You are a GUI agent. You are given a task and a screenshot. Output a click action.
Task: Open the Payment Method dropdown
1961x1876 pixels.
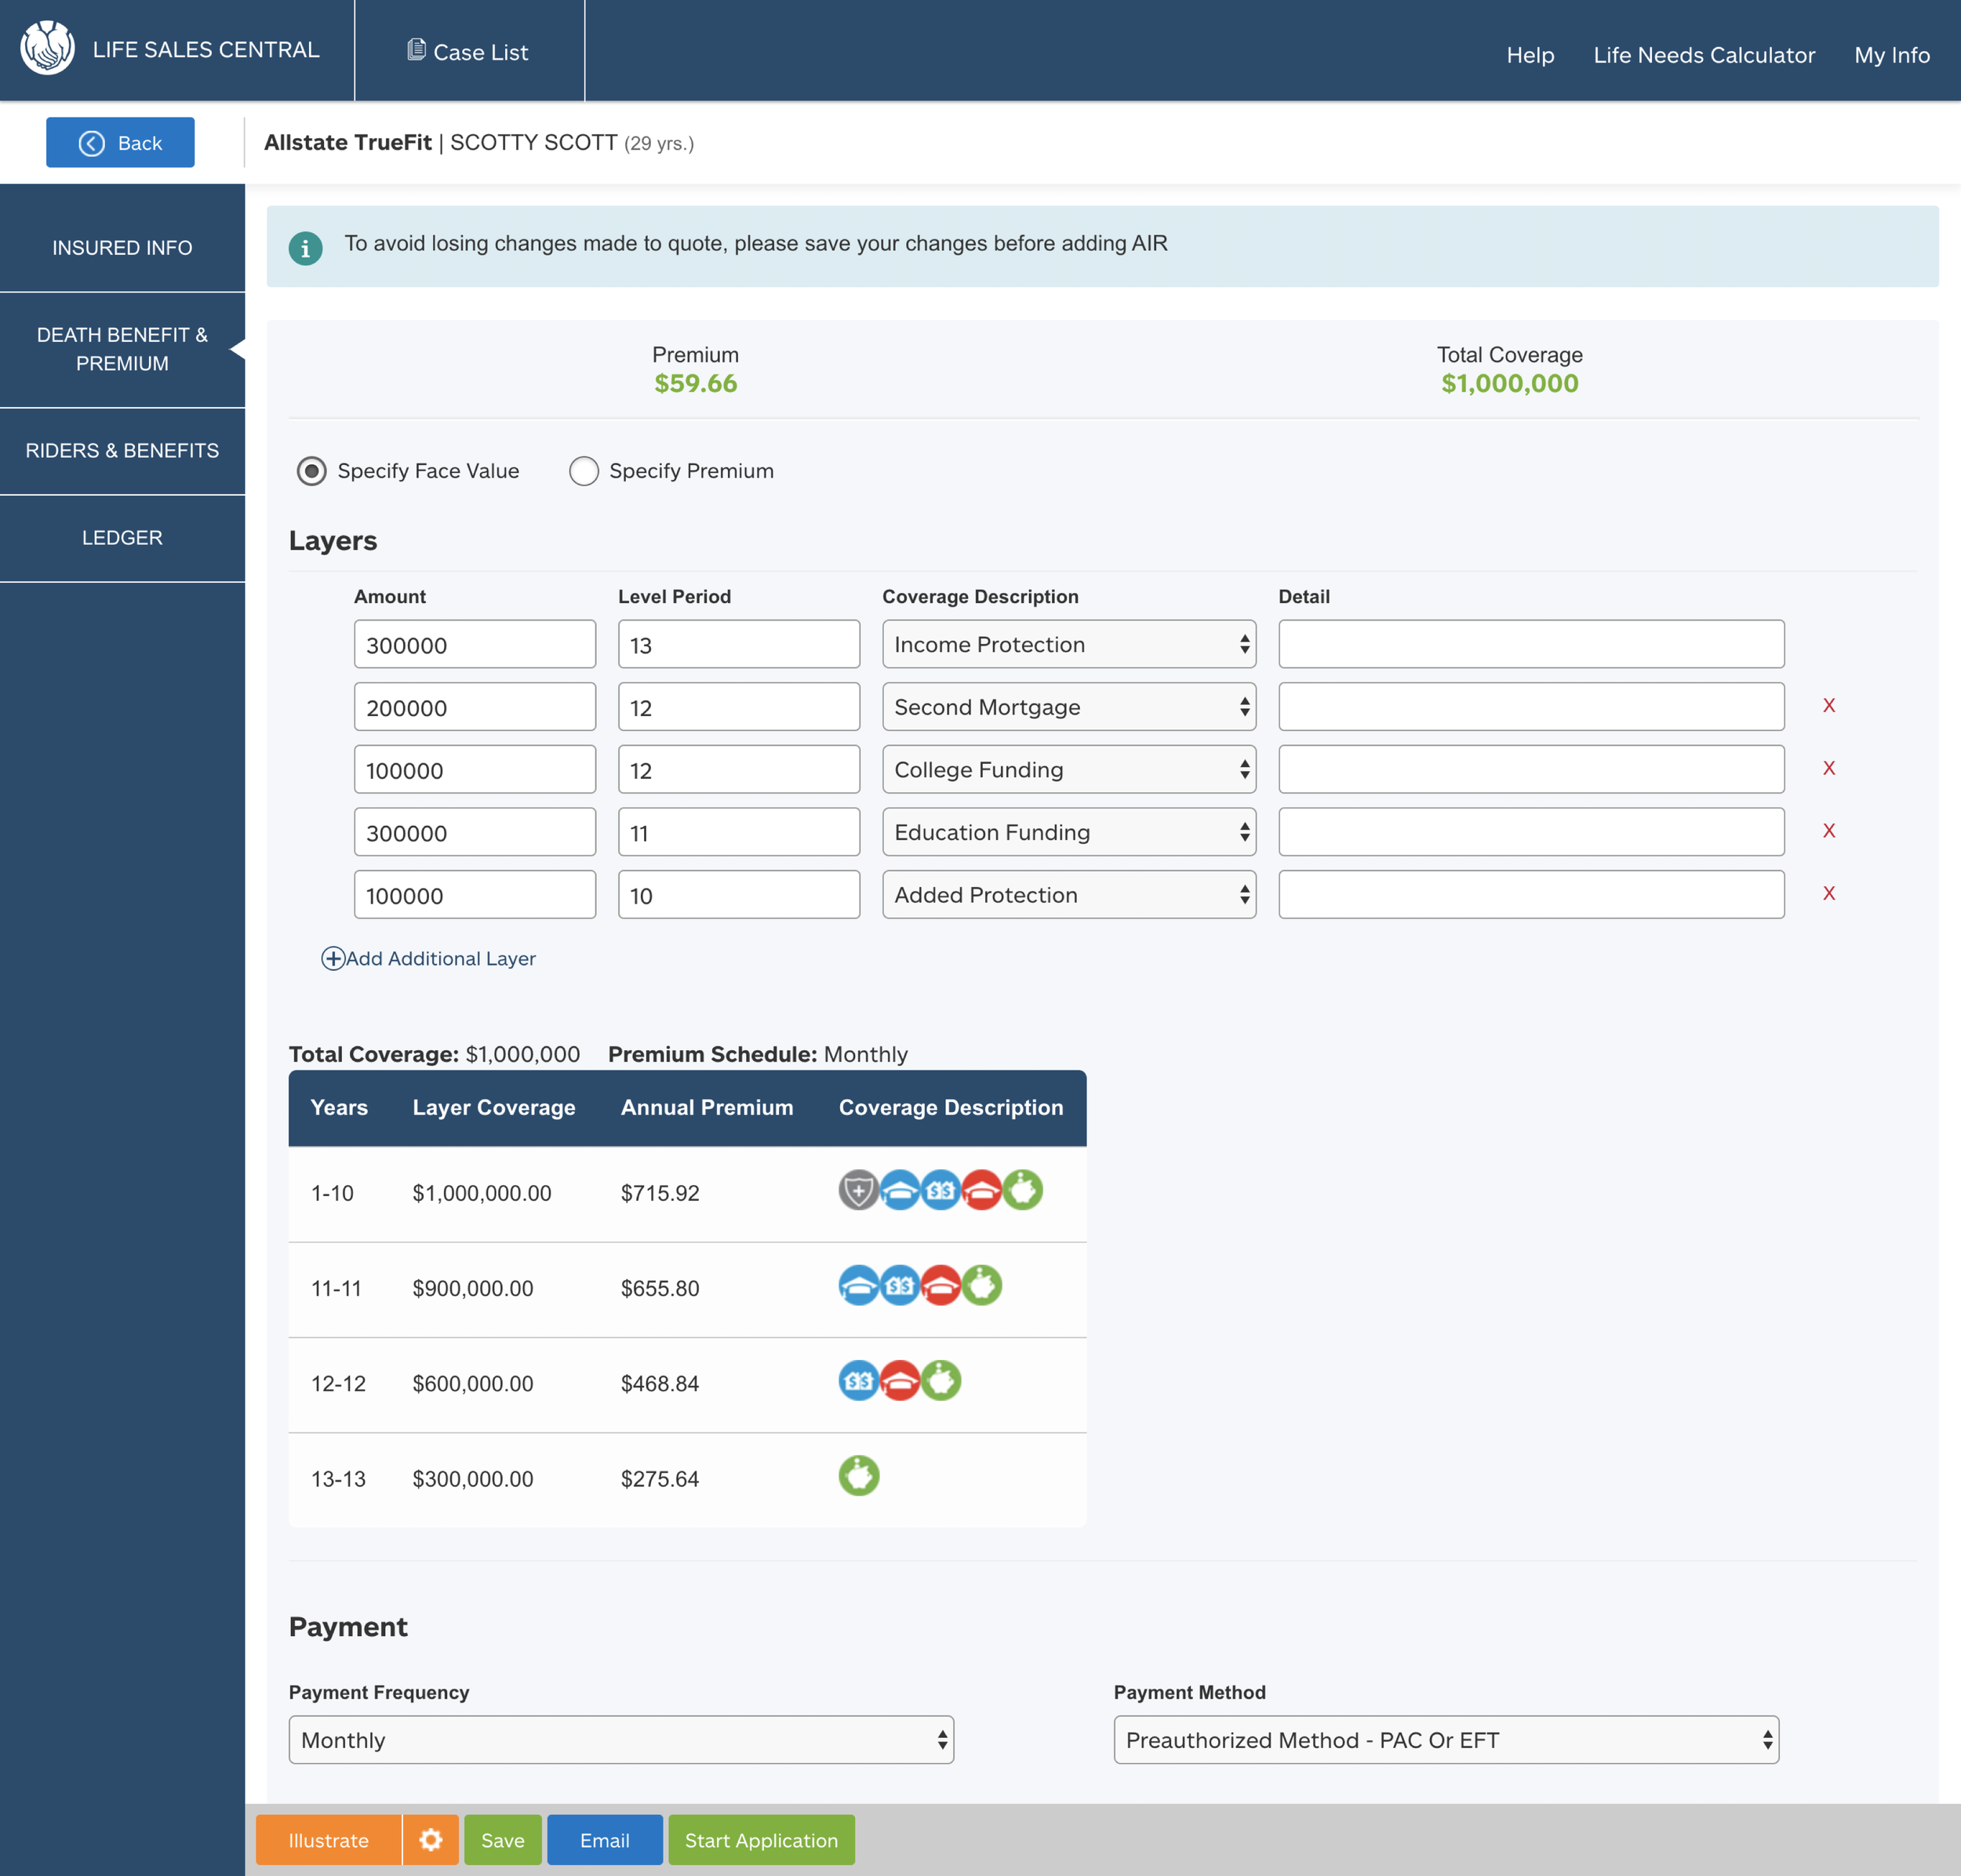pyautogui.click(x=1445, y=1740)
